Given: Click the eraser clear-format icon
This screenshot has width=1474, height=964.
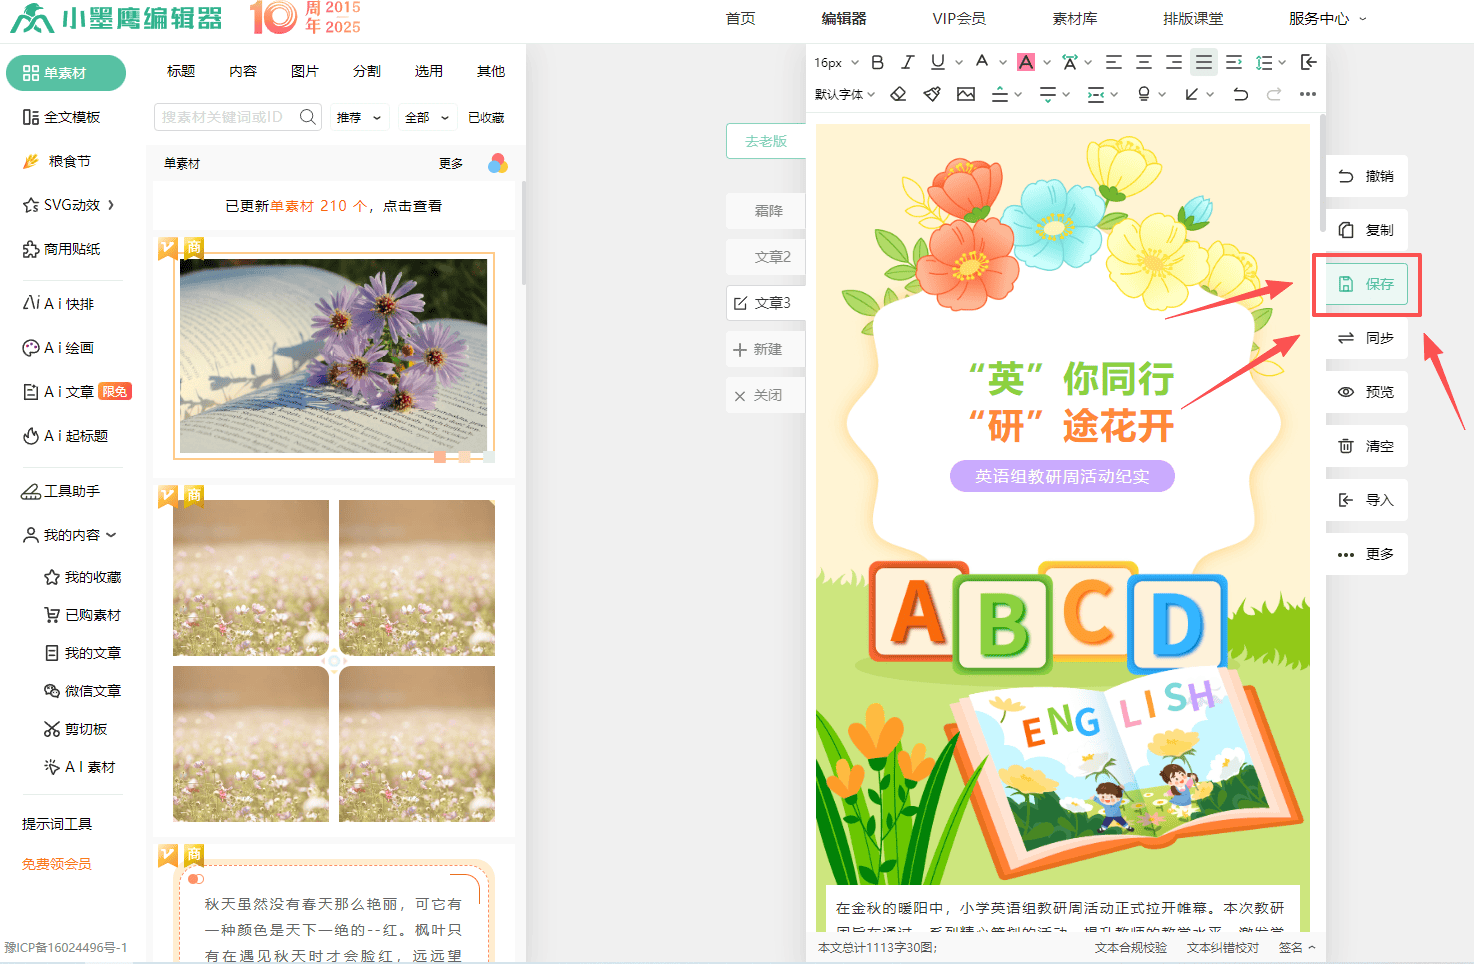Looking at the screenshot, I should click(898, 94).
